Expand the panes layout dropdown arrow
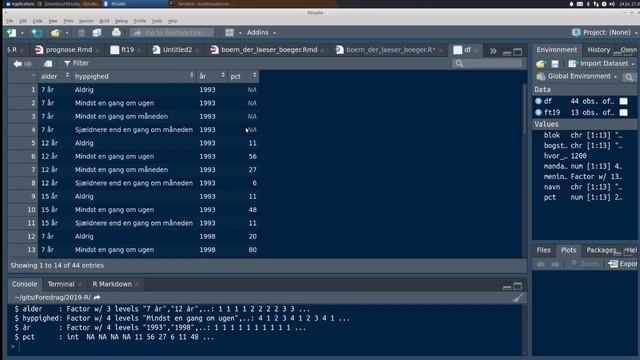The image size is (640, 360). pyautogui.click(x=240, y=33)
